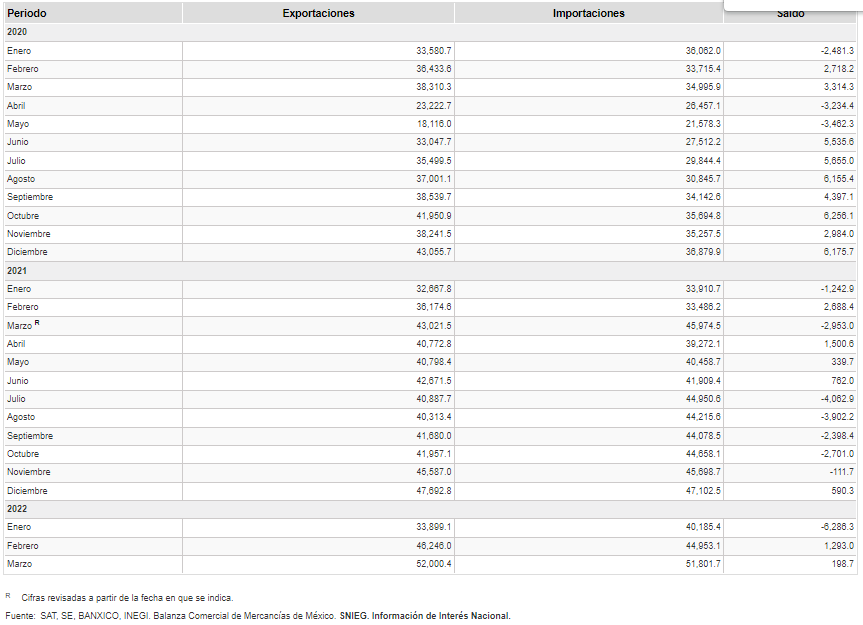Click the Saldo column header
The height and width of the screenshot is (625, 863).
pos(790,14)
